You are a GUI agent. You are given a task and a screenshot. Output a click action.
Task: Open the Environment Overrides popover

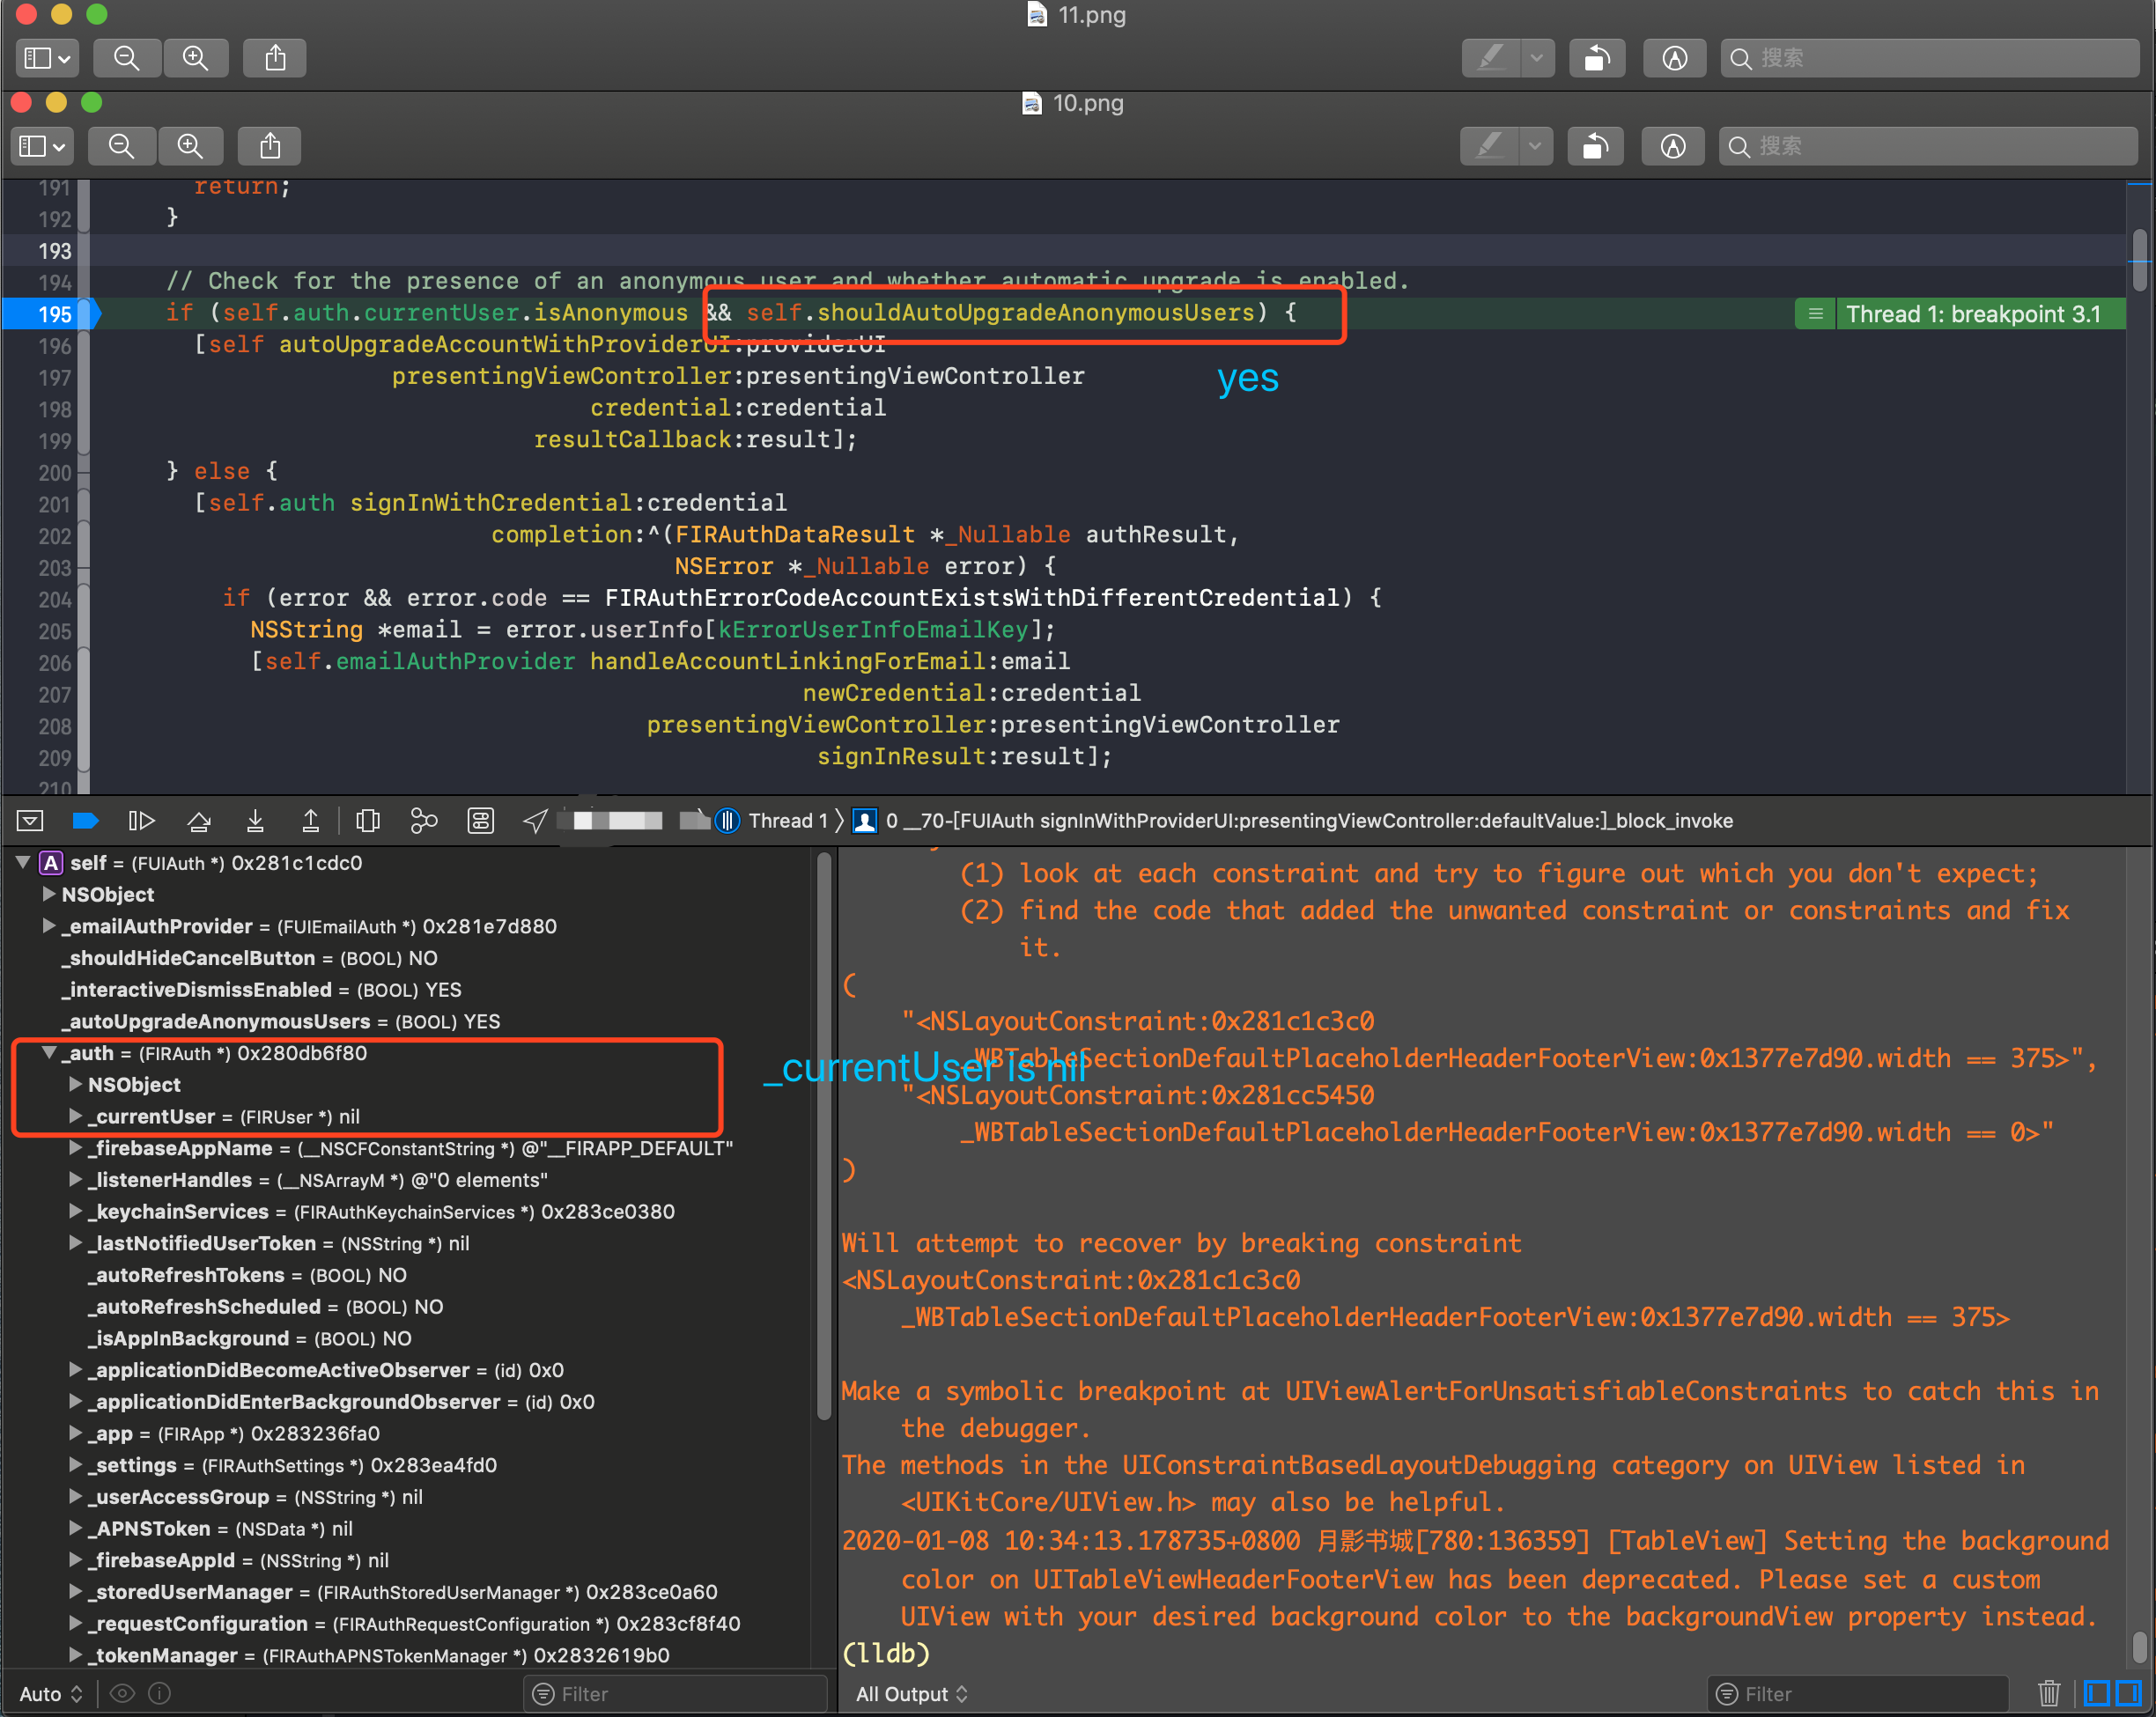tap(481, 820)
